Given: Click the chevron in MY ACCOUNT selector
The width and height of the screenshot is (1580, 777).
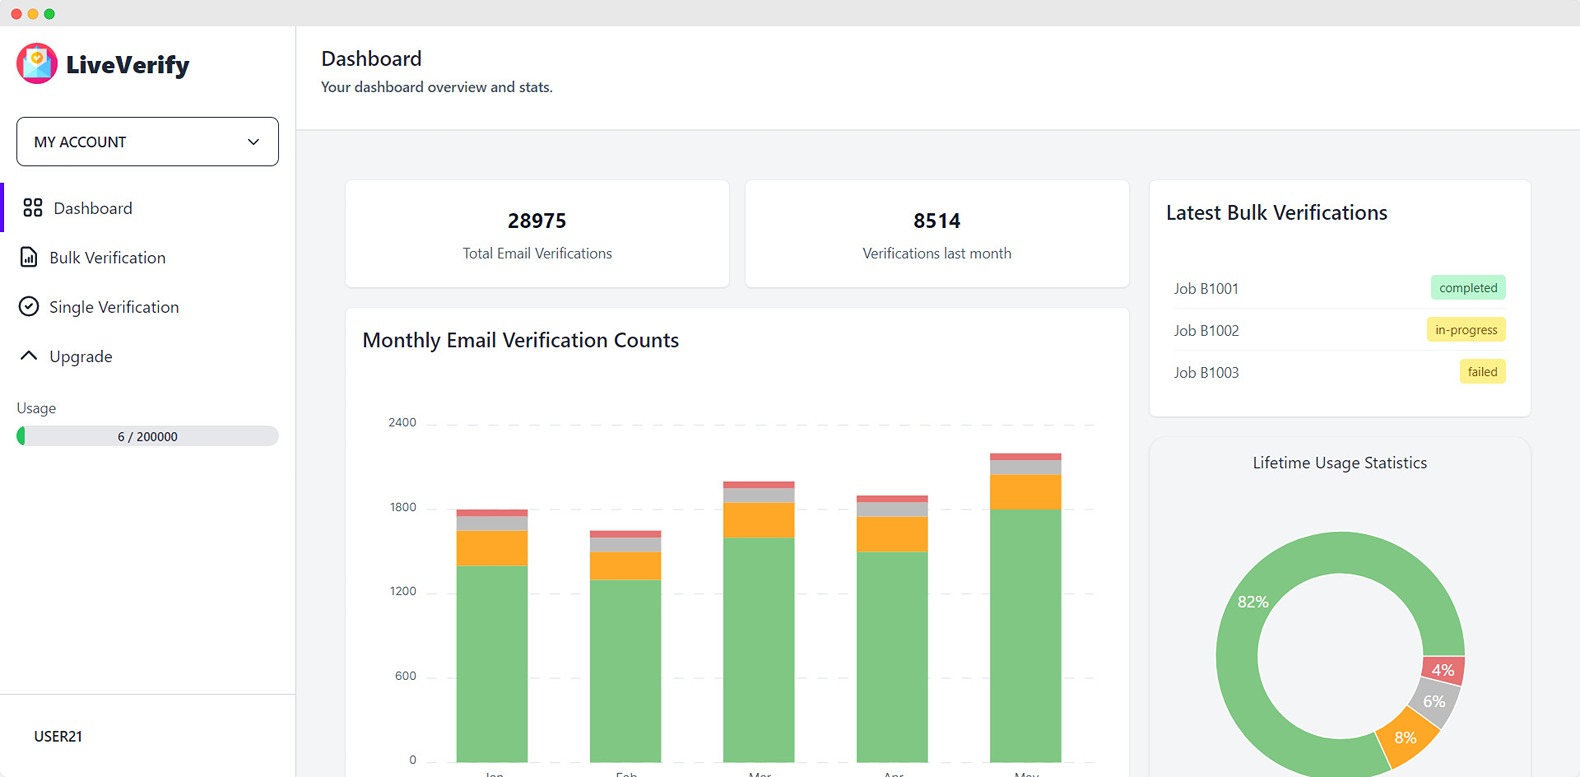Looking at the screenshot, I should tap(253, 142).
